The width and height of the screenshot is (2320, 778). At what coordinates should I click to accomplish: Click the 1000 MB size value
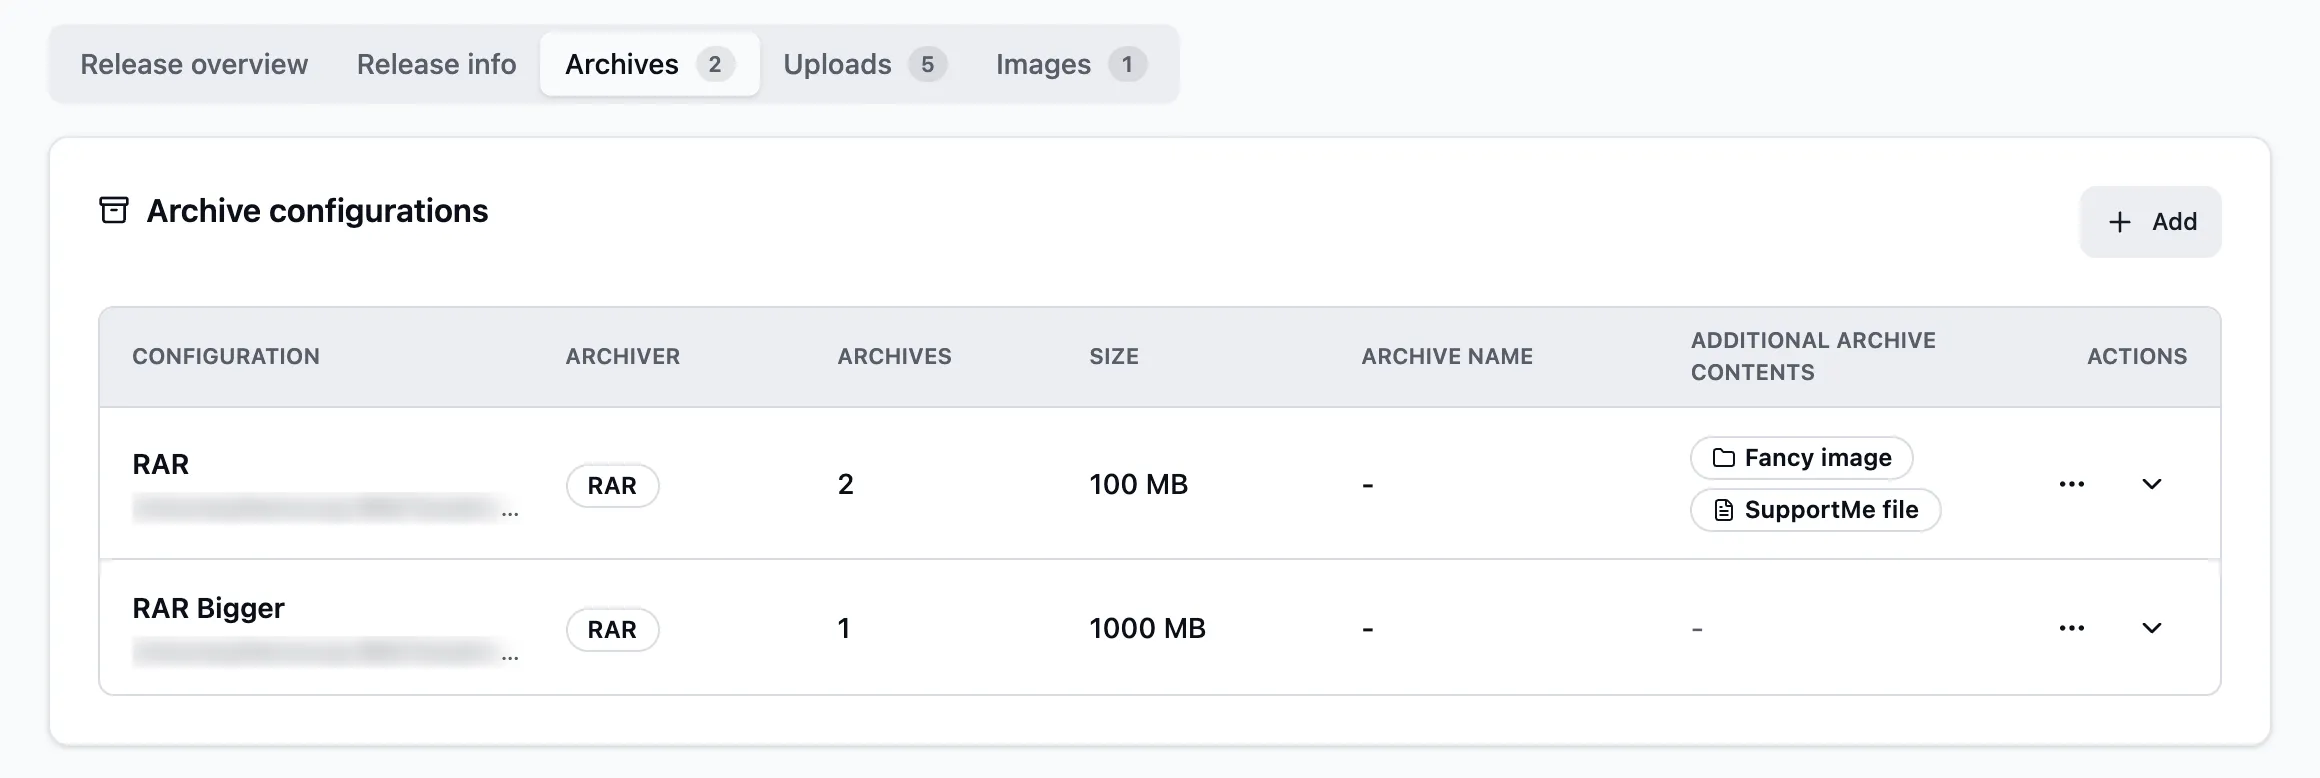coord(1147,629)
